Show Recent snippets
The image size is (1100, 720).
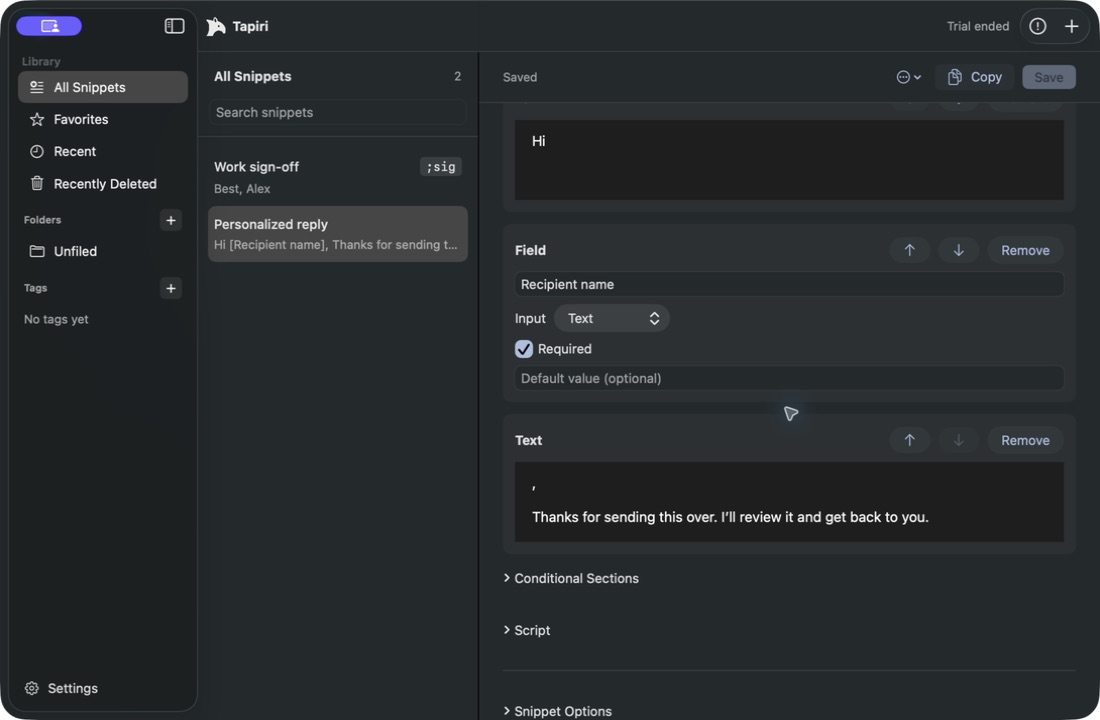(102, 152)
